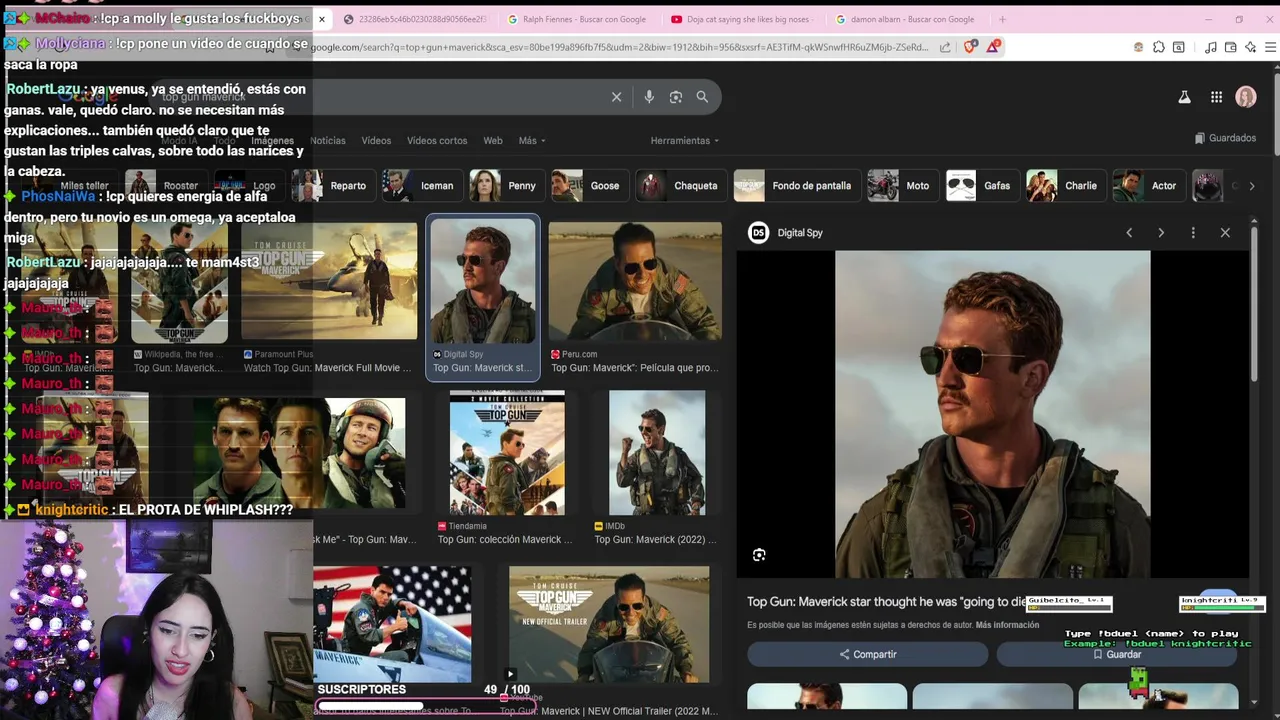The image size is (1280, 720).
Task: Close the image preview panel
Action: 1225,233
